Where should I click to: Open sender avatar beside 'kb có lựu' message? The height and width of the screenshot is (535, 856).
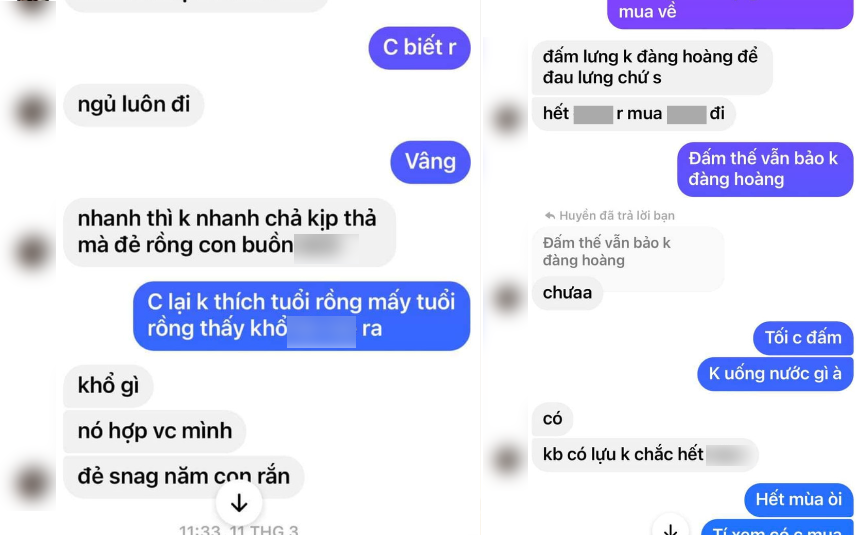[x=506, y=457]
